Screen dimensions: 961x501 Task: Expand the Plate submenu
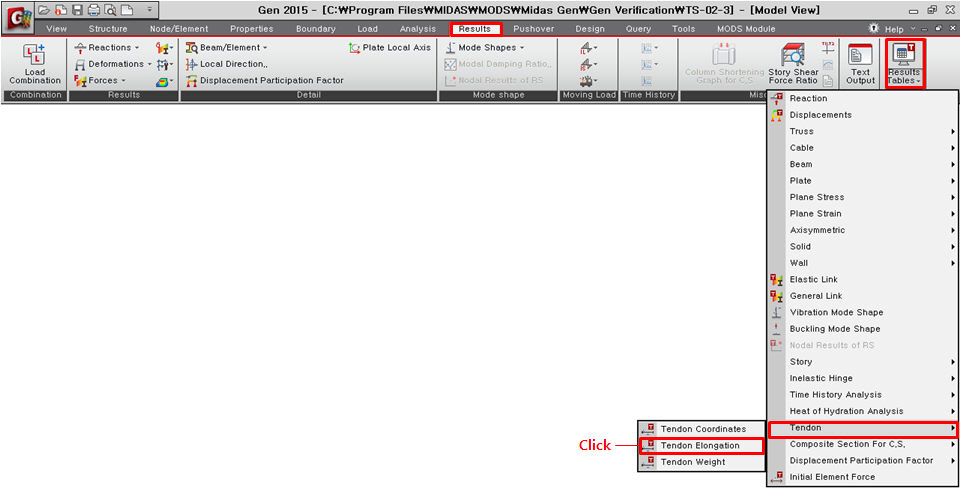click(x=862, y=181)
